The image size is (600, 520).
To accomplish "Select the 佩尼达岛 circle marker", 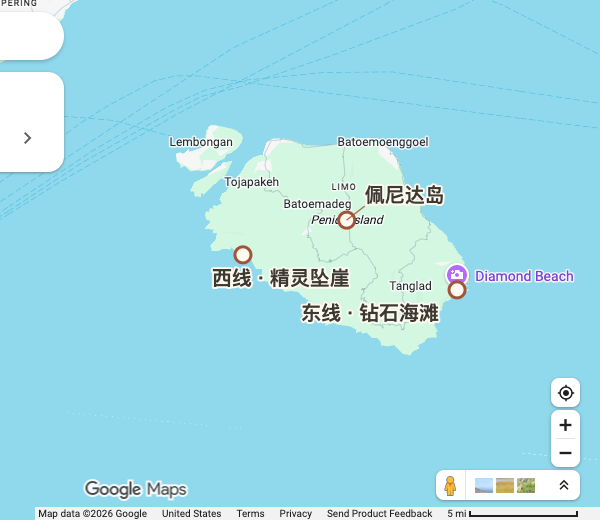I will (346, 220).
